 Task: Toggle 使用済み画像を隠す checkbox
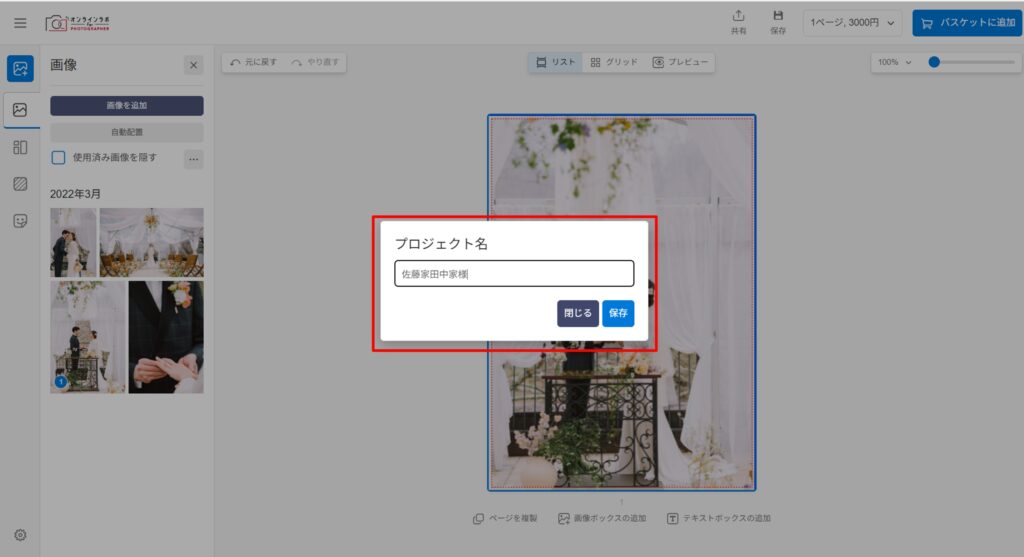(59, 158)
